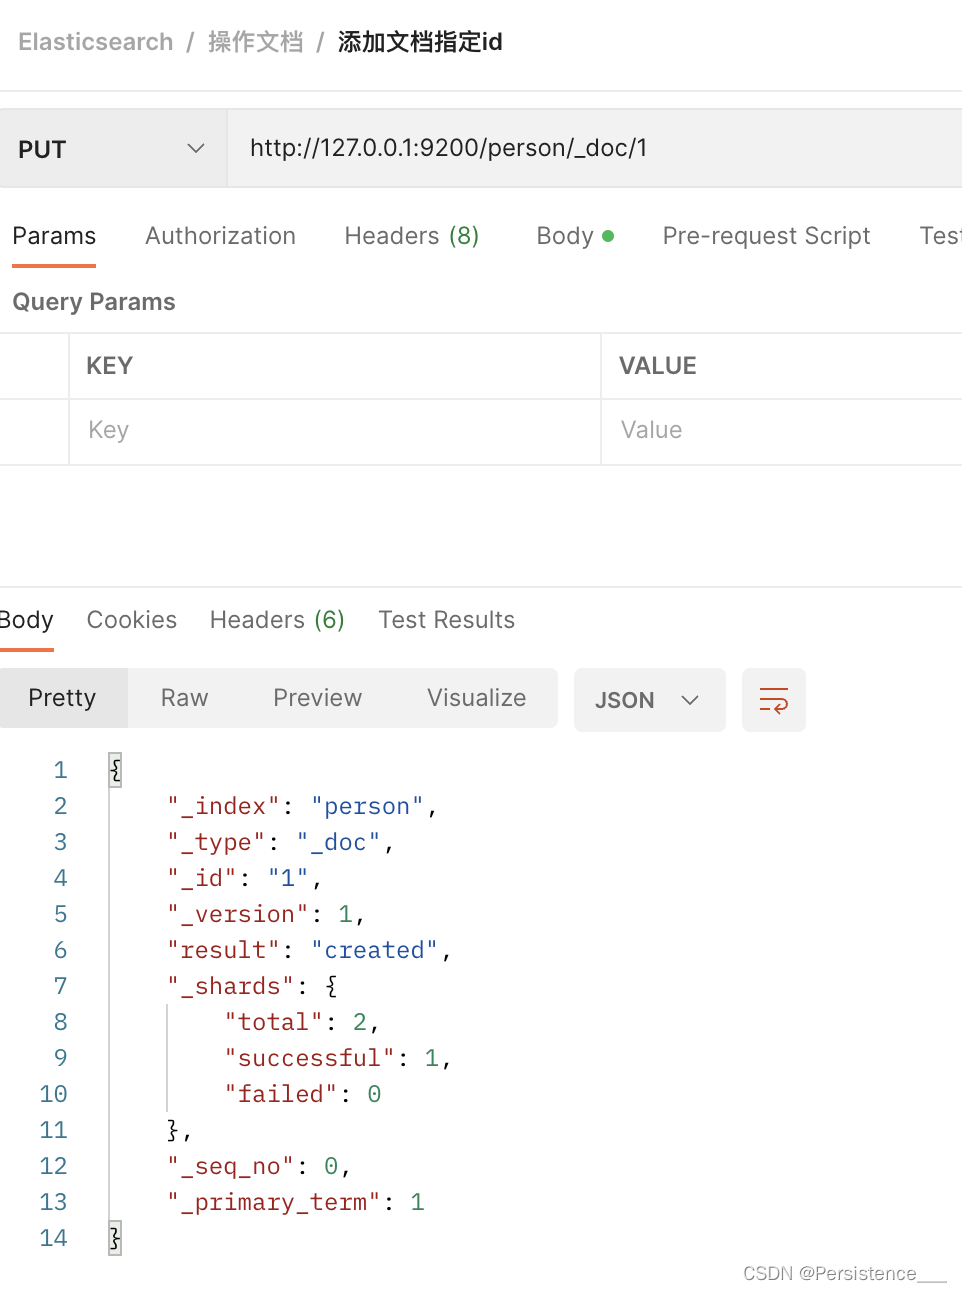
Task: Collapse the _shards object at line 7
Action: pos(331,986)
